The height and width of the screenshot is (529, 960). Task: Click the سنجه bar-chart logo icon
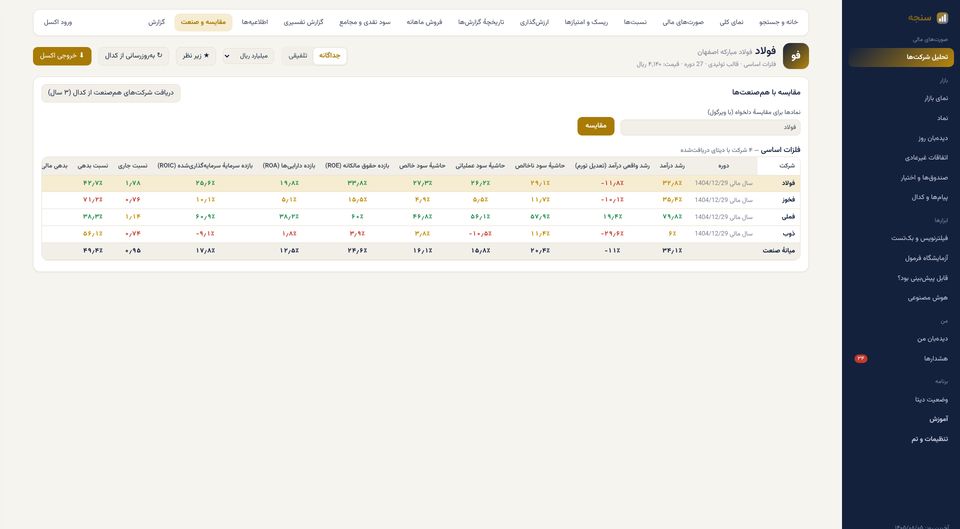coord(942,18)
